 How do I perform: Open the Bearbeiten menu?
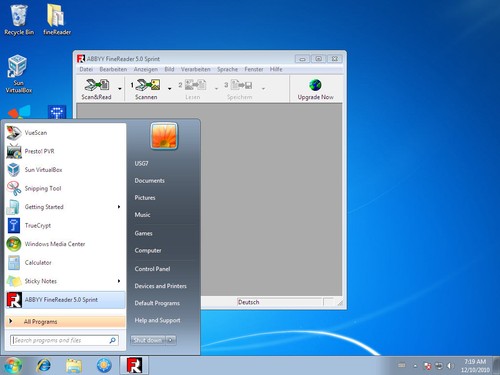[x=113, y=69]
